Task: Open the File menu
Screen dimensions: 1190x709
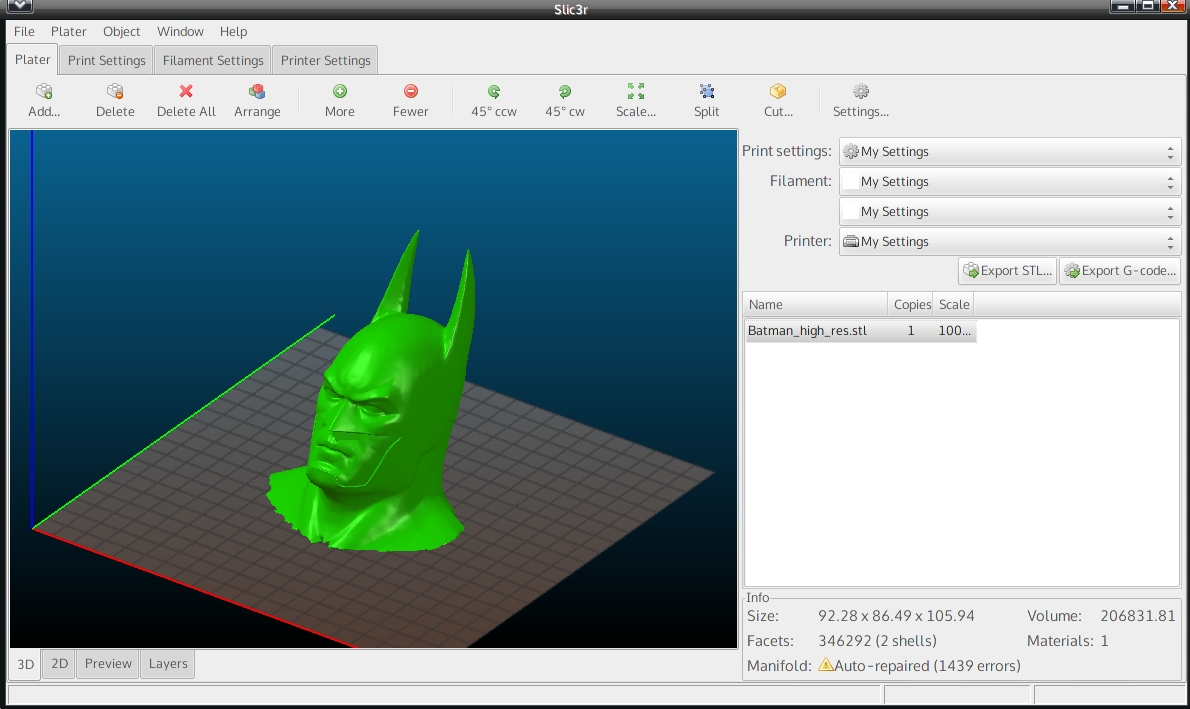Action: pos(24,31)
